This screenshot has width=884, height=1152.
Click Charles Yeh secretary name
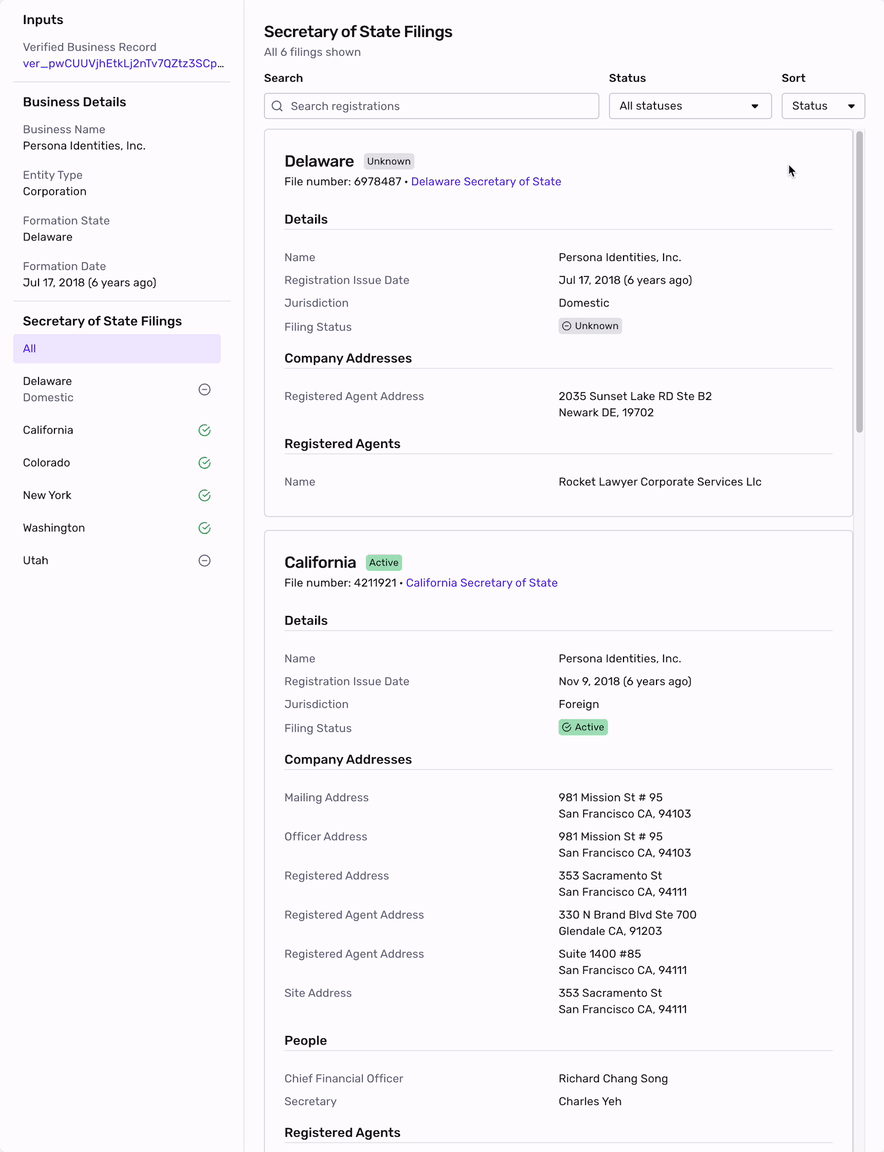click(590, 1101)
